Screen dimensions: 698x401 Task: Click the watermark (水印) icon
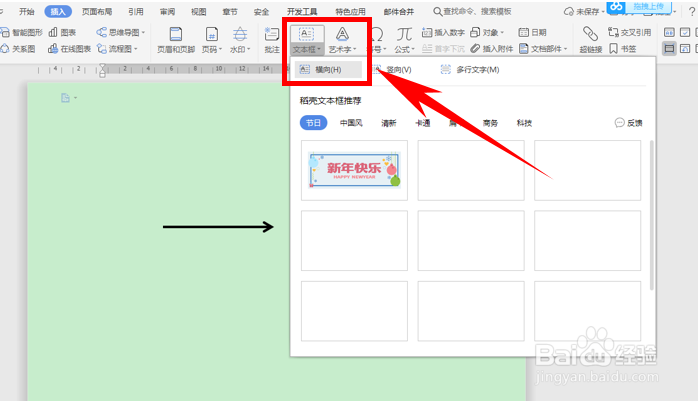tap(240, 34)
